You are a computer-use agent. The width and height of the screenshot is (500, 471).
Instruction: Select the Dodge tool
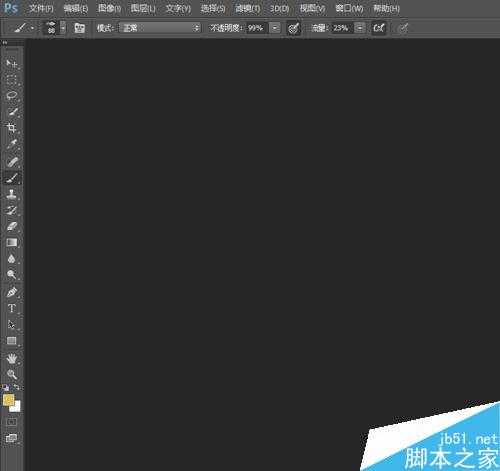pos(11,275)
